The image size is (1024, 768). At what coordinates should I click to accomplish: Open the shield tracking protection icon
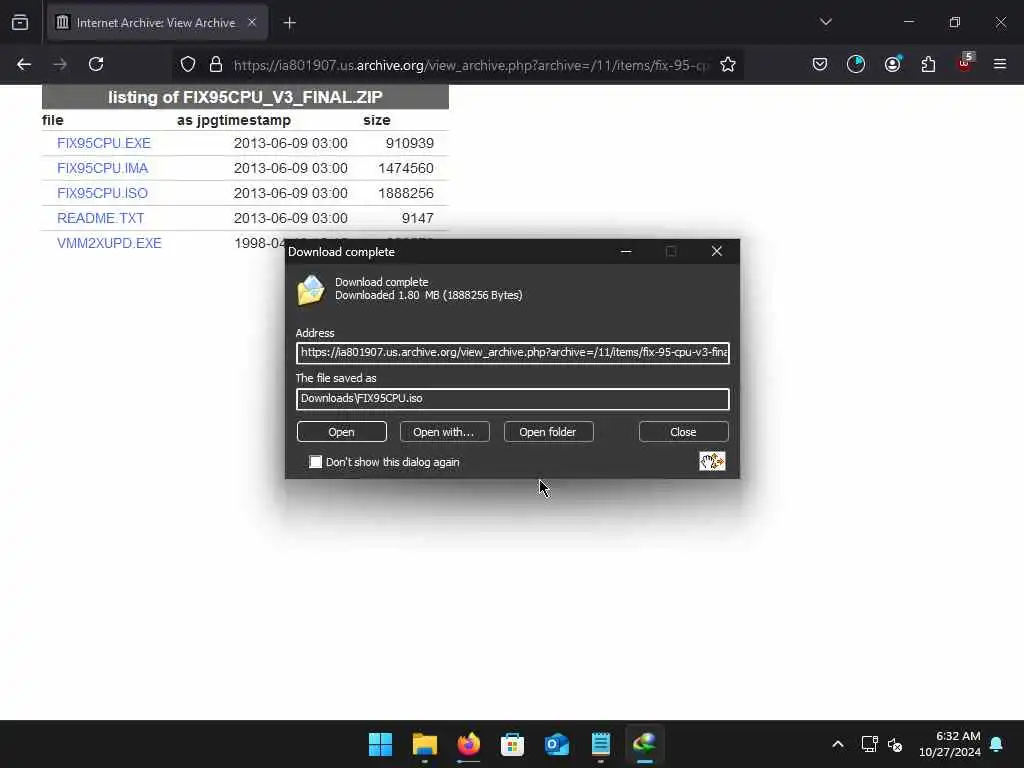(188, 64)
